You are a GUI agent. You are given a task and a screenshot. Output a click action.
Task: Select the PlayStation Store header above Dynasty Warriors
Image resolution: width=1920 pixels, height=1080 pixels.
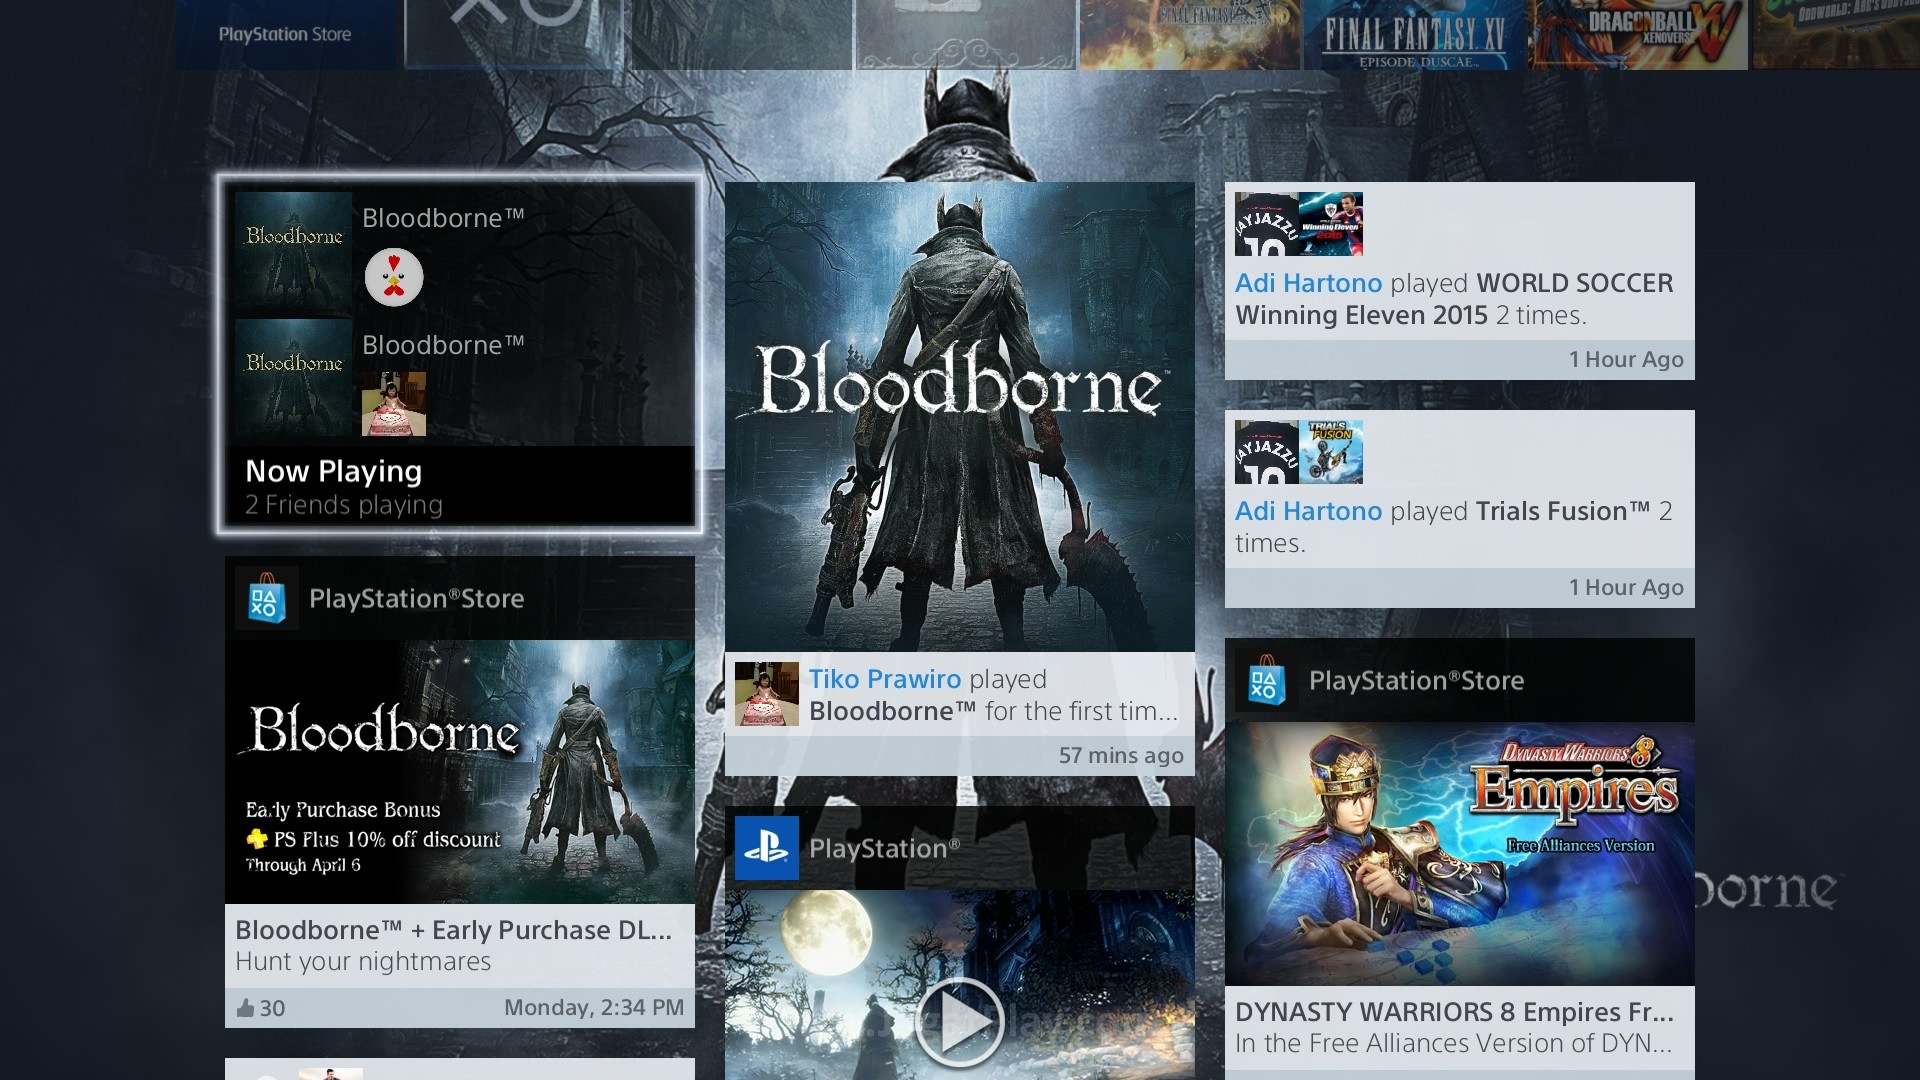[1460, 680]
